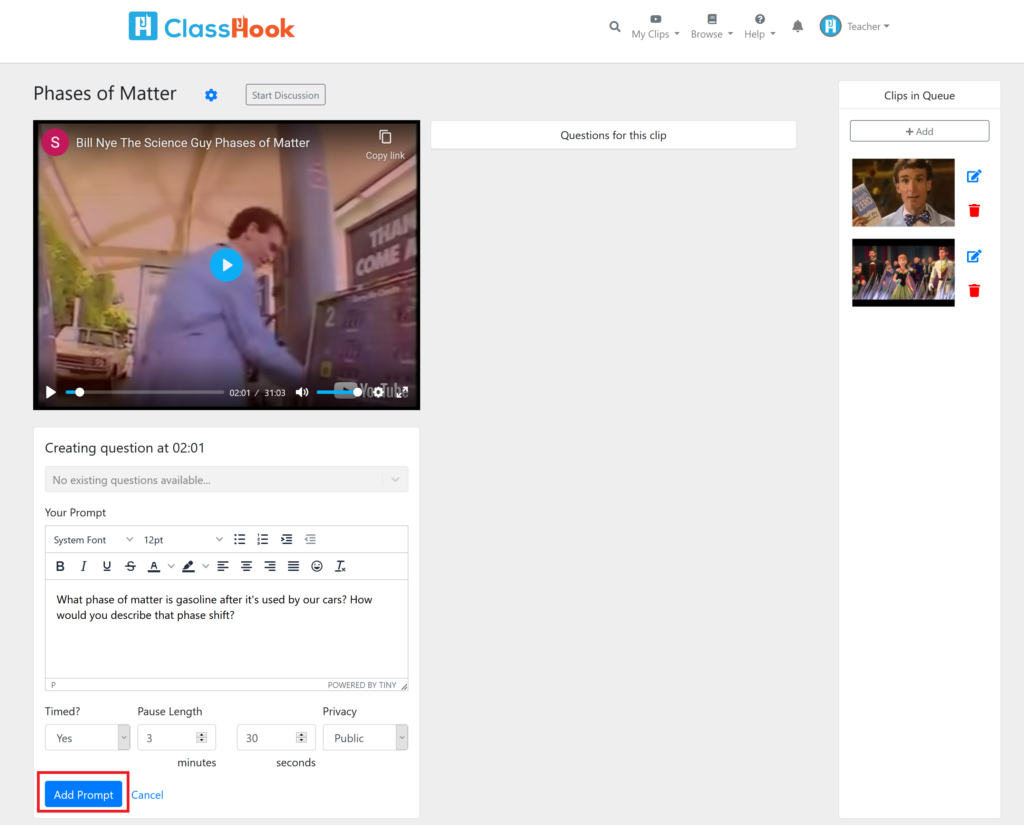Click the notifications bell icon
1024x825 pixels.
pos(797,26)
